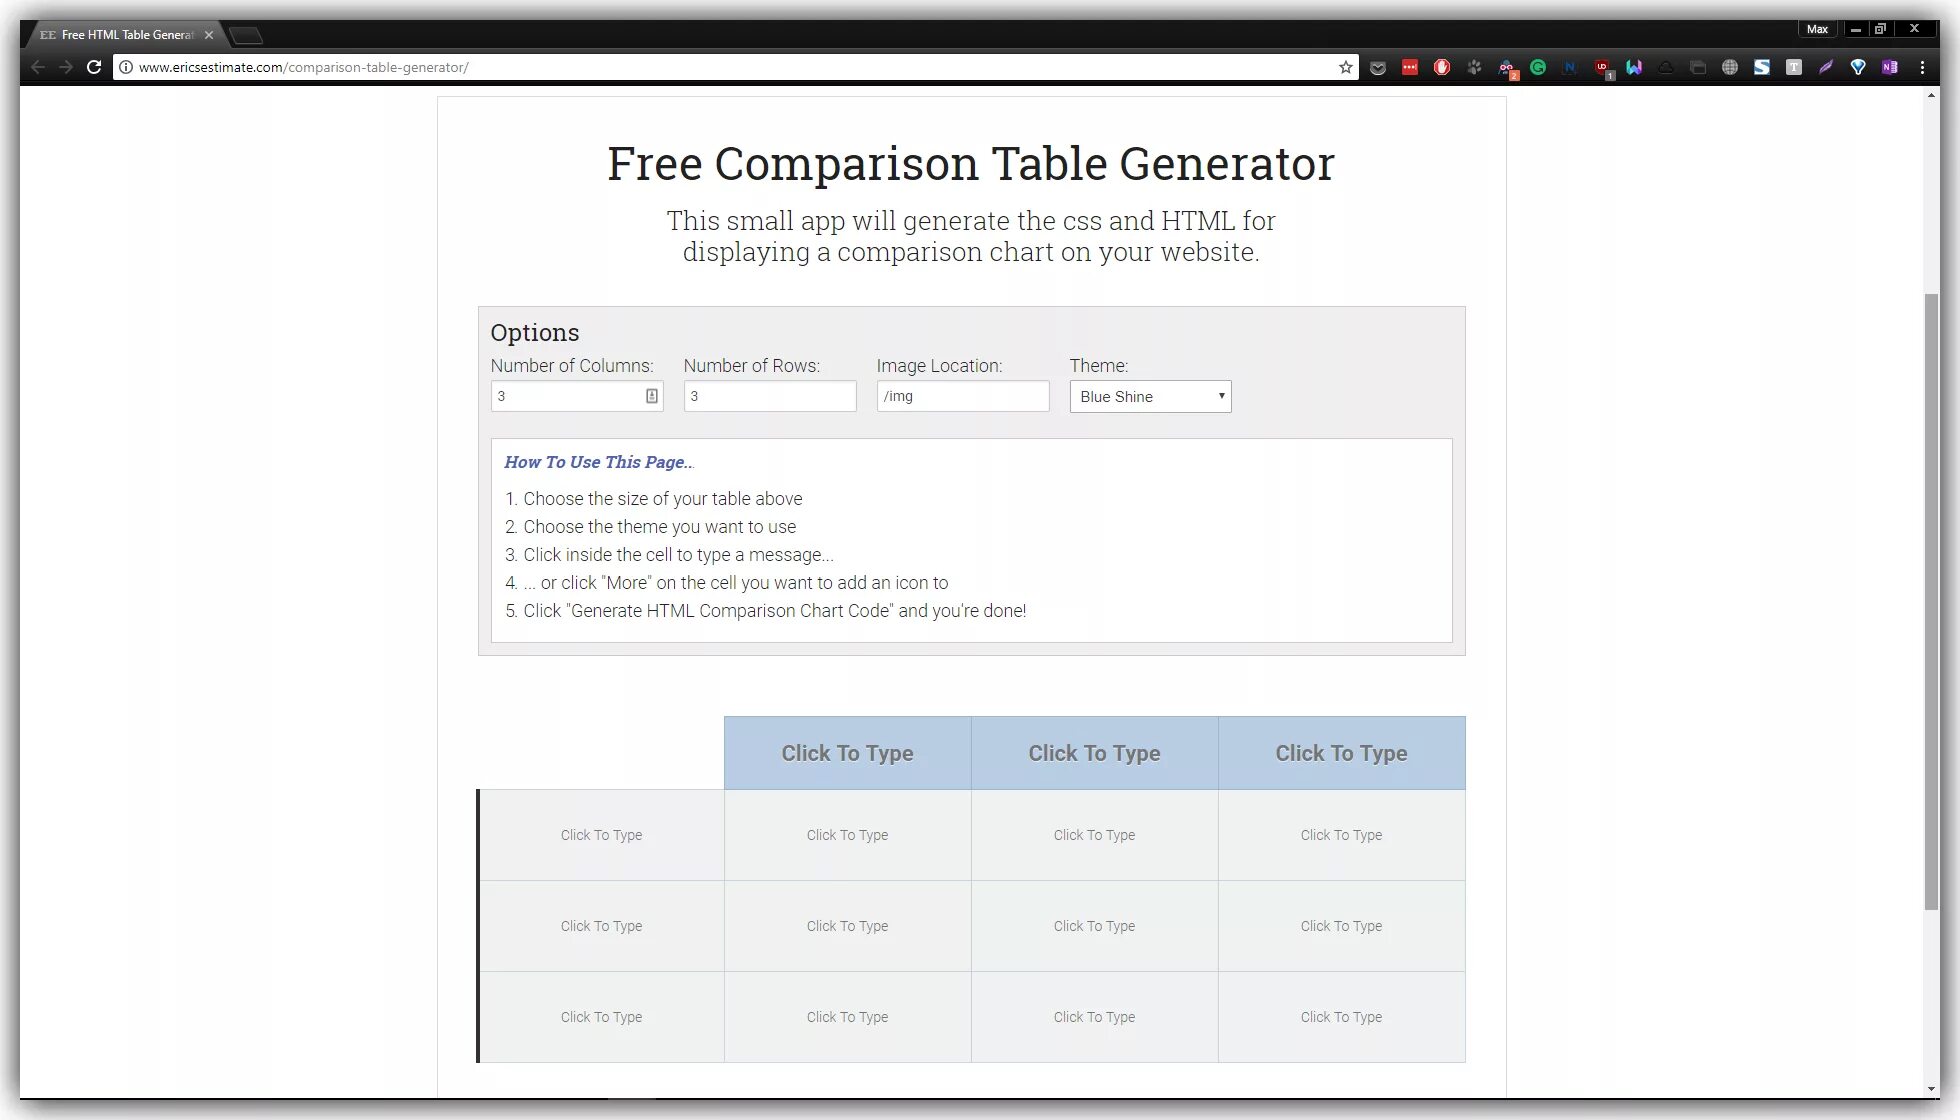Viewport: 1960px width, 1120px height.
Task: Click the Number of Columns increment stepper
Action: [653, 392]
